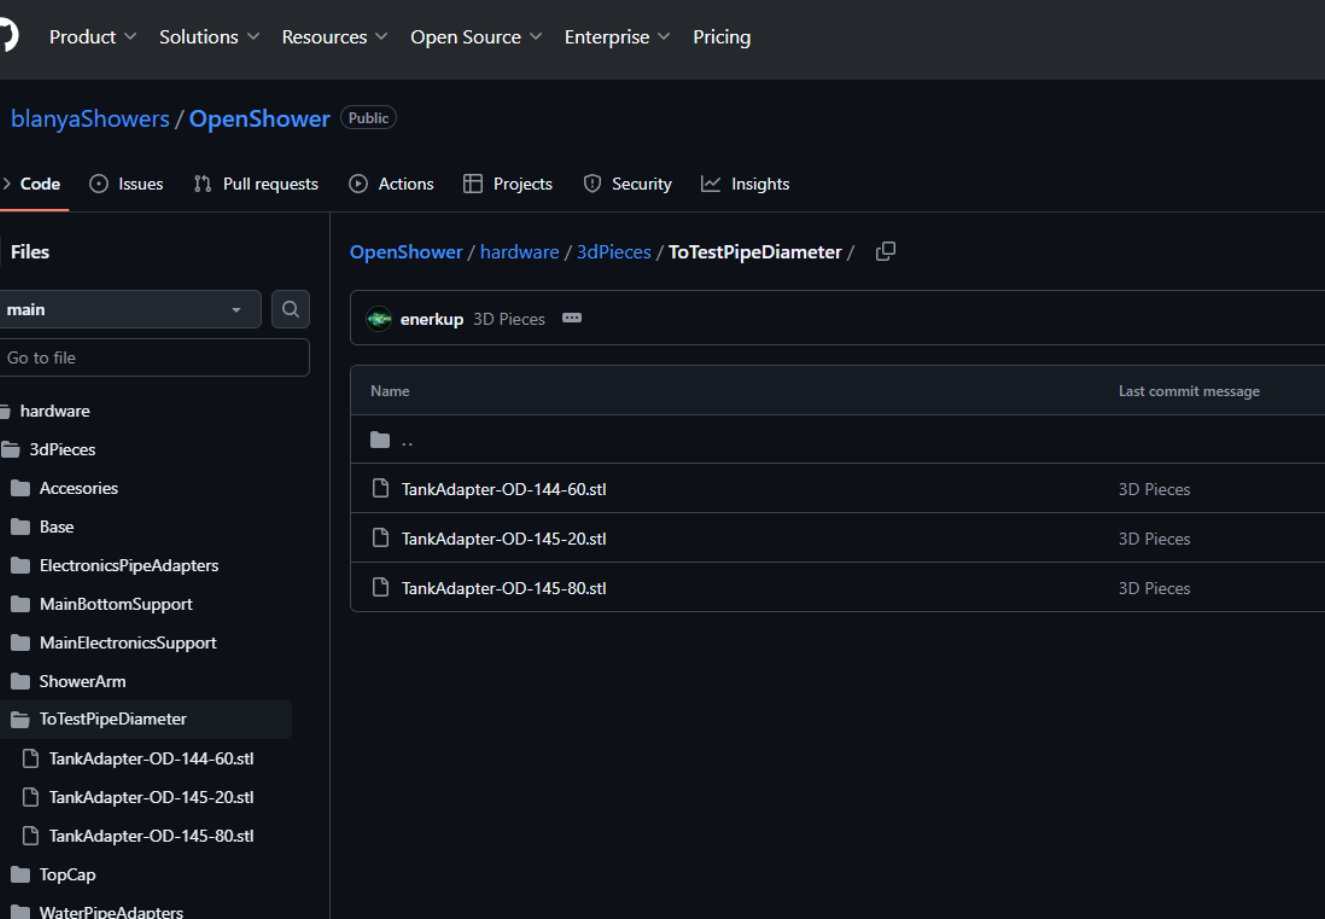This screenshot has height=919, width=1325.
Task: Click the MainElectronicsSupport folder icon
Action: pos(20,643)
